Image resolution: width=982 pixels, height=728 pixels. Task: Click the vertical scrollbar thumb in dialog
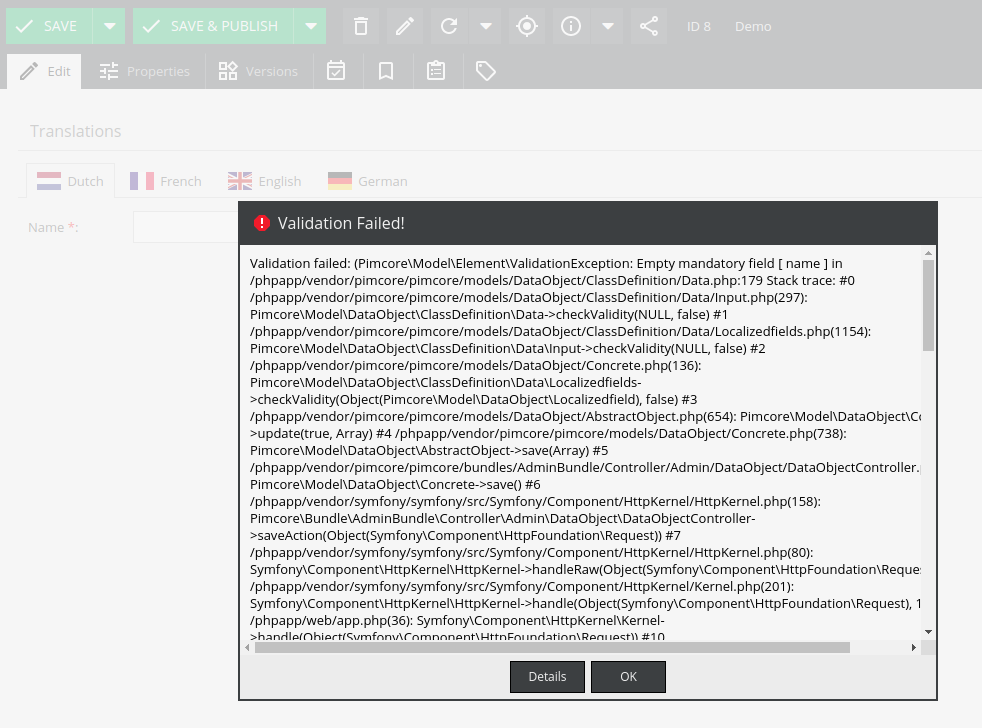[x=928, y=305]
